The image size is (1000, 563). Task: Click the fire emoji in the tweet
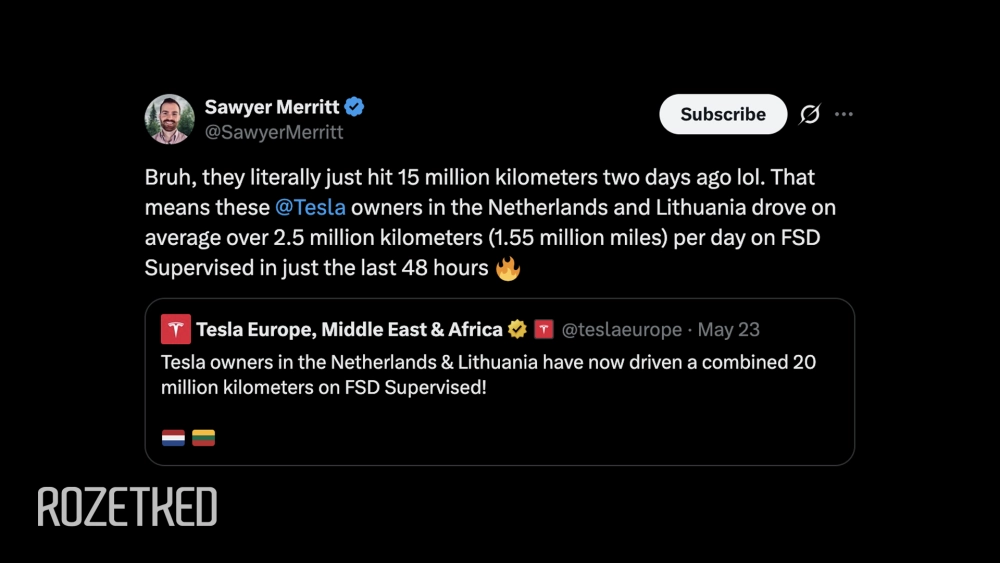508,268
